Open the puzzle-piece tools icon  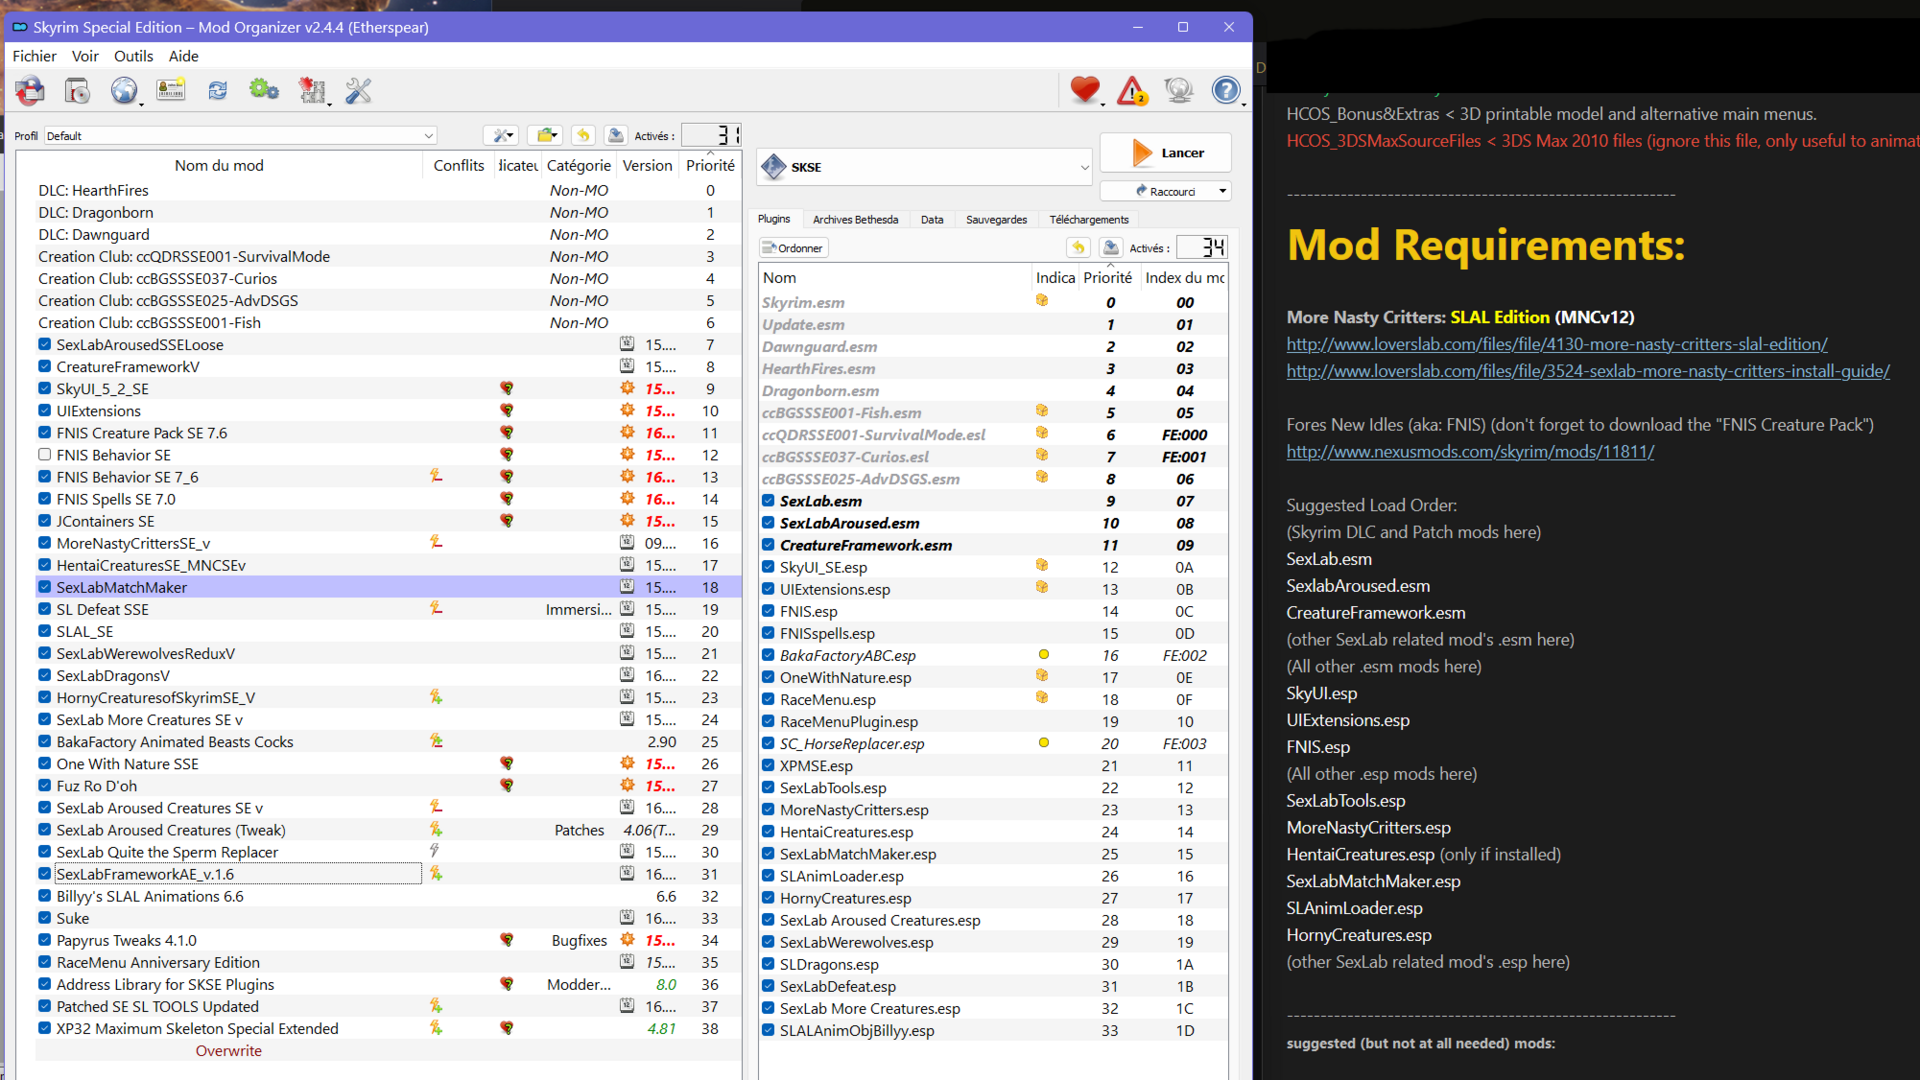pyautogui.click(x=312, y=91)
